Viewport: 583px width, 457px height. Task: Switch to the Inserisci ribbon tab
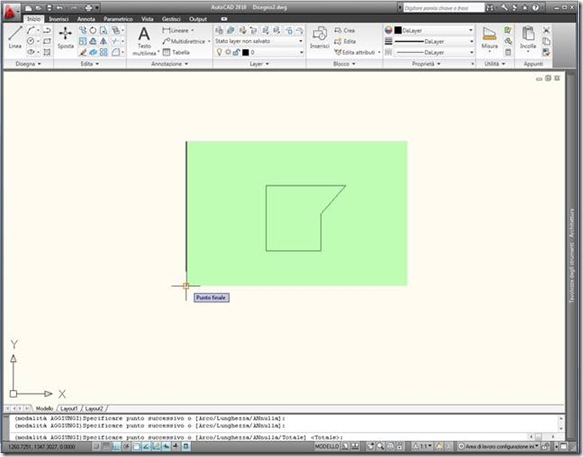pyautogui.click(x=59, y=19)
